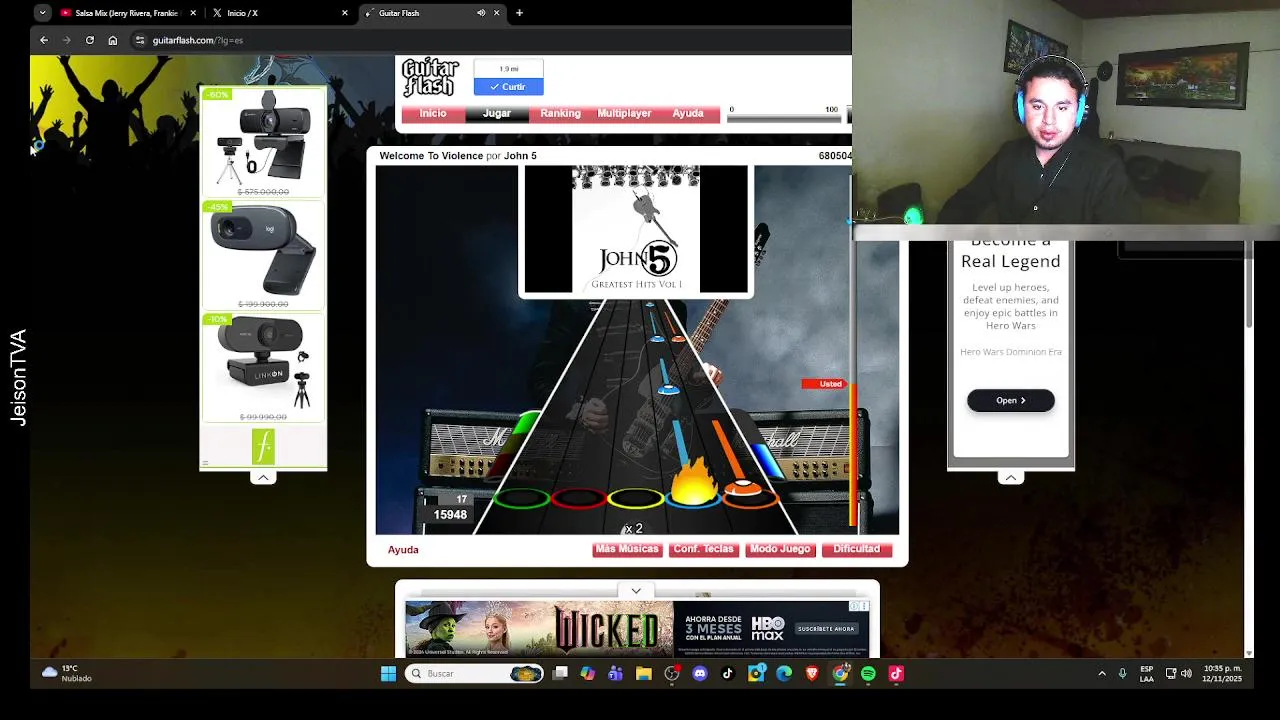This screenshot has width=1280, height=720.
Task: Open Microsoft Teams from taskbar
Action: (615, 674)
